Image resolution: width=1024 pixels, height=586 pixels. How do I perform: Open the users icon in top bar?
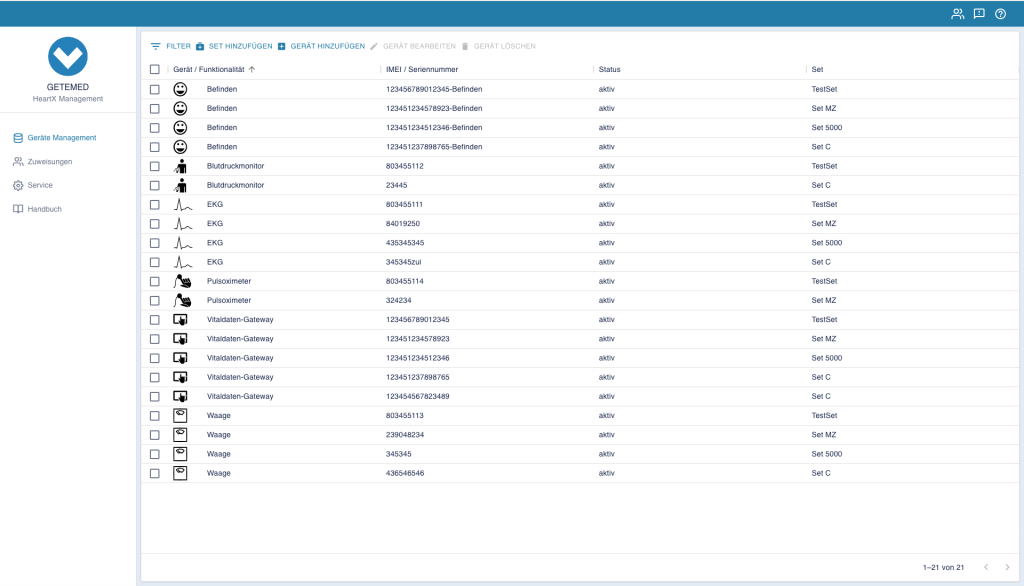(958, 14)
